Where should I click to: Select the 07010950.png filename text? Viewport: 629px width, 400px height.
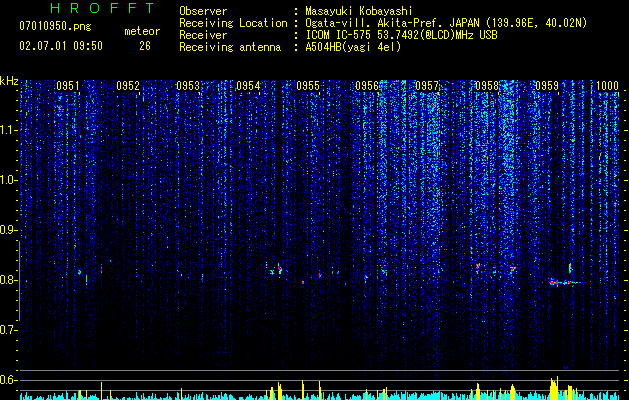point(55,27)
